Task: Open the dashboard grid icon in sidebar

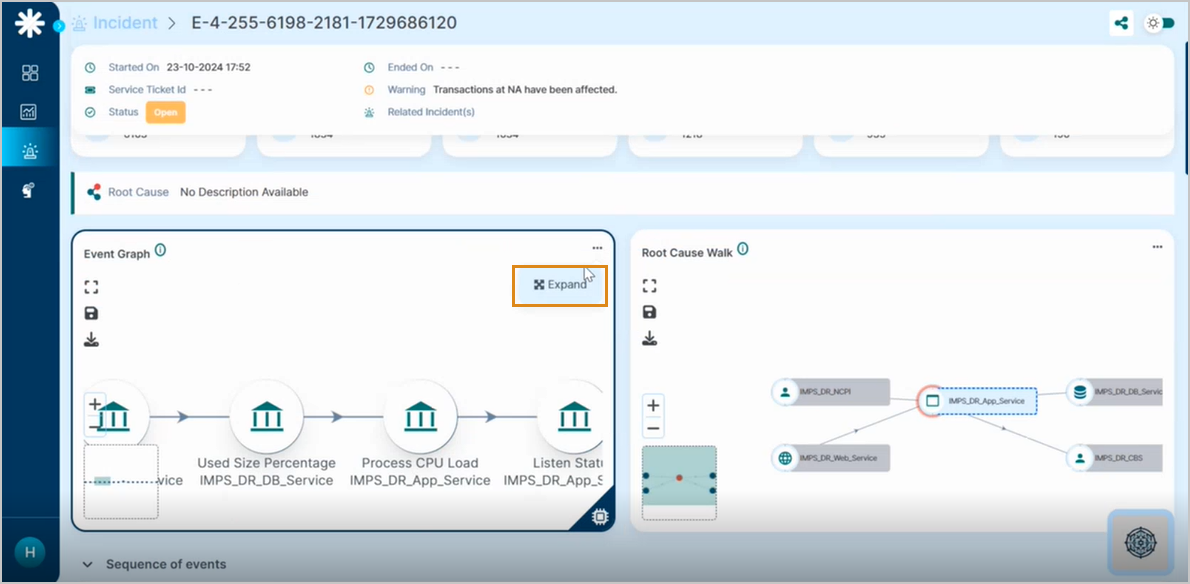Action: [x=29, y=73]
